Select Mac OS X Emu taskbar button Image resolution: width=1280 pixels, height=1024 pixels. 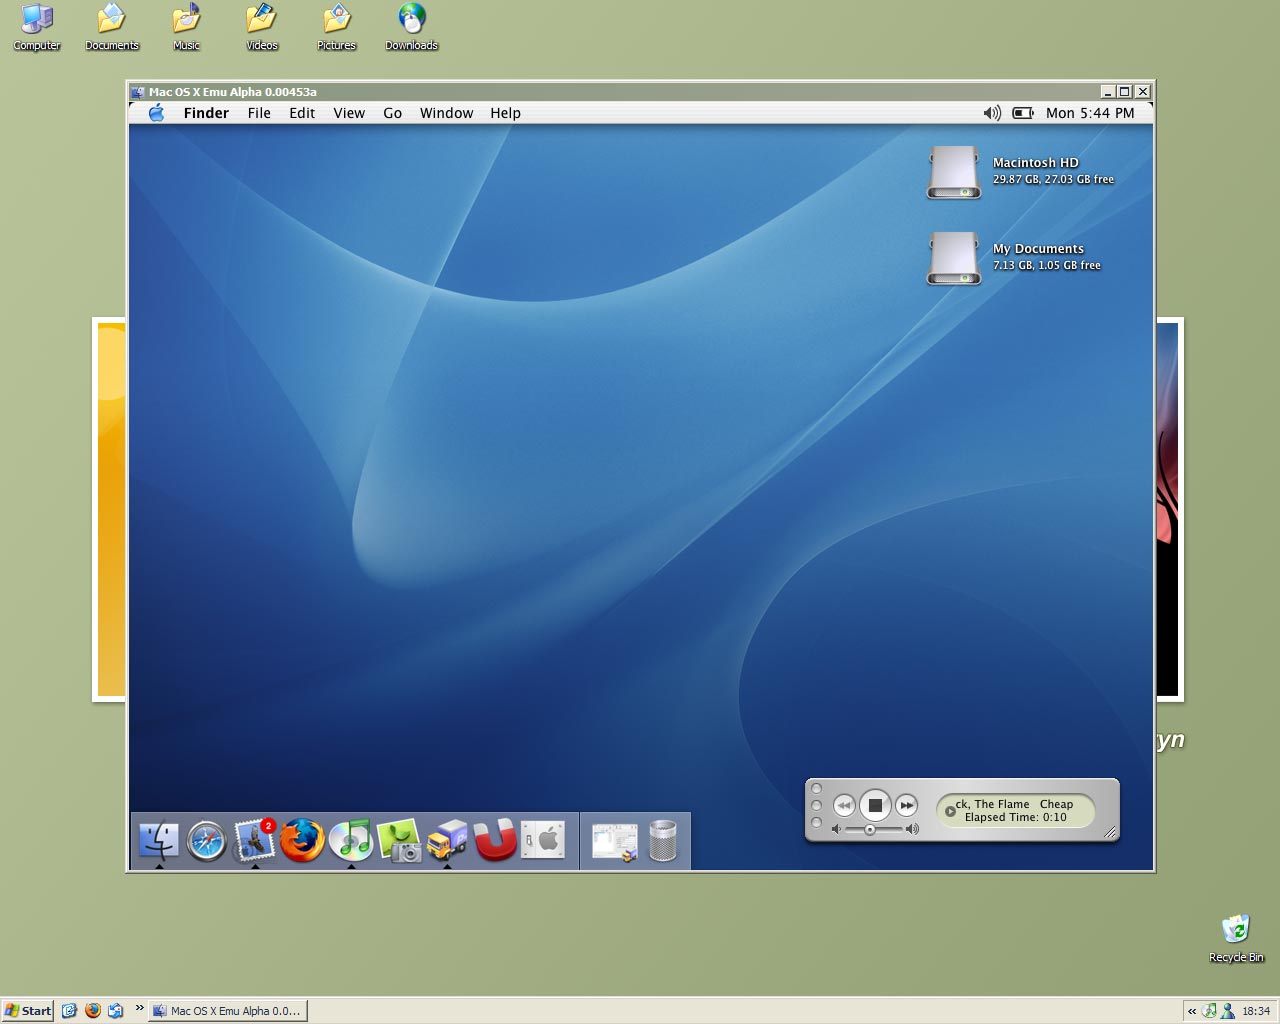(x=228, y=1011)
